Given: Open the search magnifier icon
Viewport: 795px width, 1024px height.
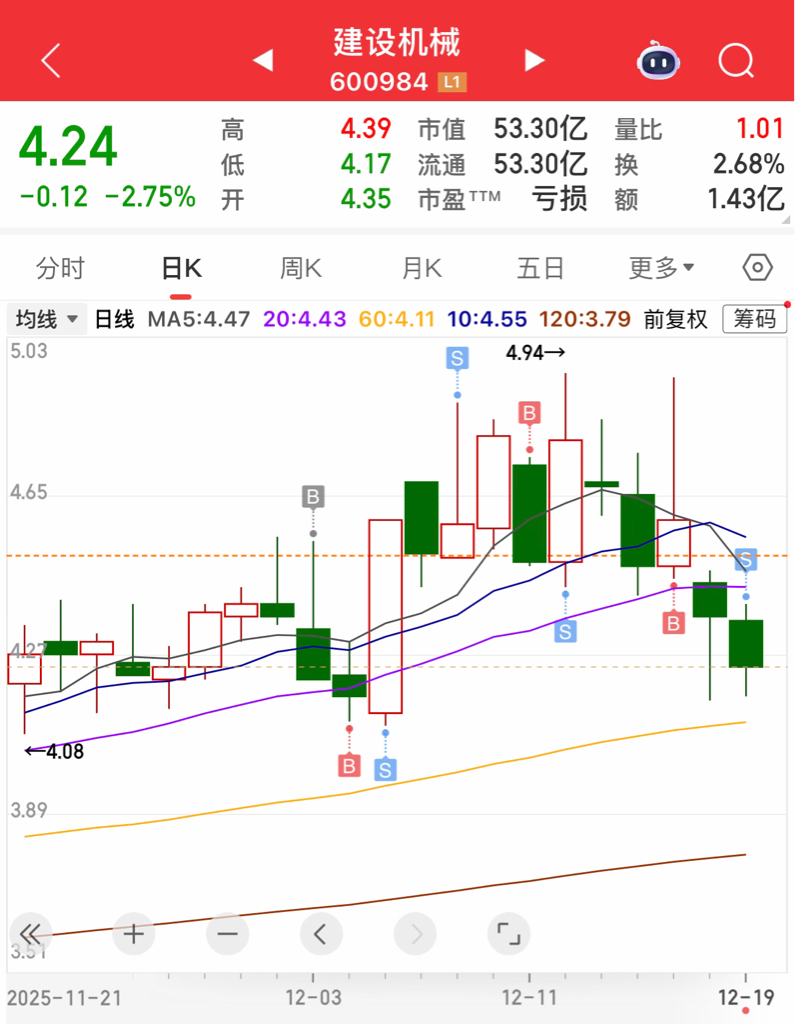Looking at the screenshot, I should pyautogui.click(x=736, y=61).
